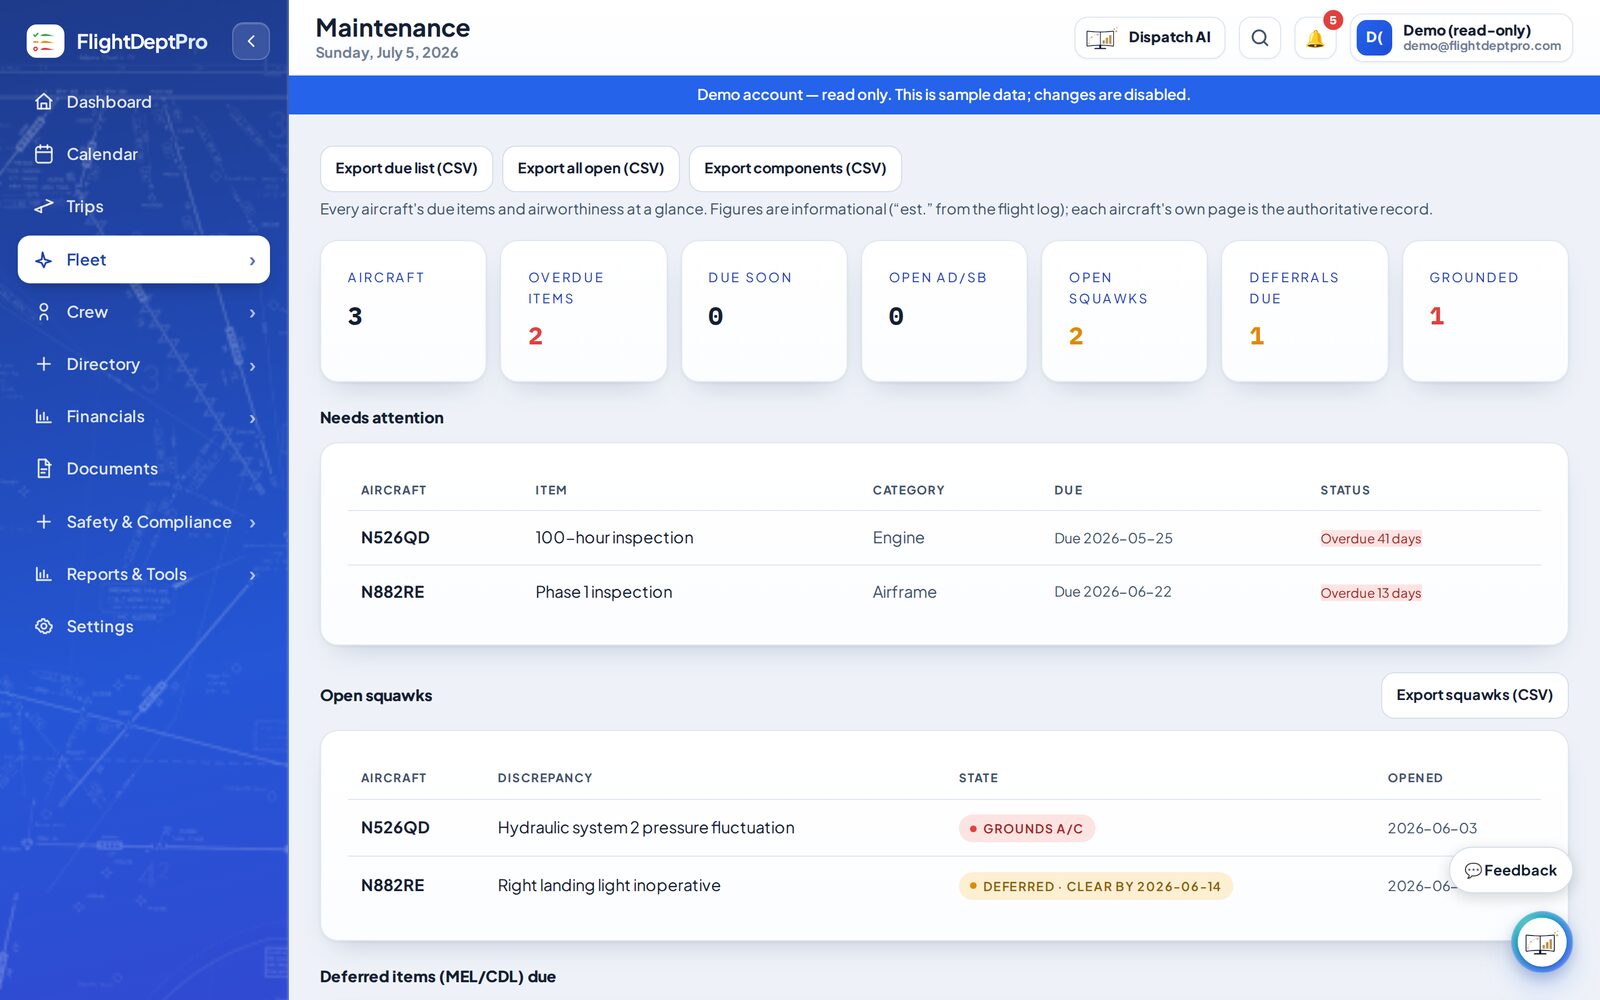Viewport: 1600px width, 1000px height.
Task: Open search with the magnifier icon
Action: (1259, 38)
